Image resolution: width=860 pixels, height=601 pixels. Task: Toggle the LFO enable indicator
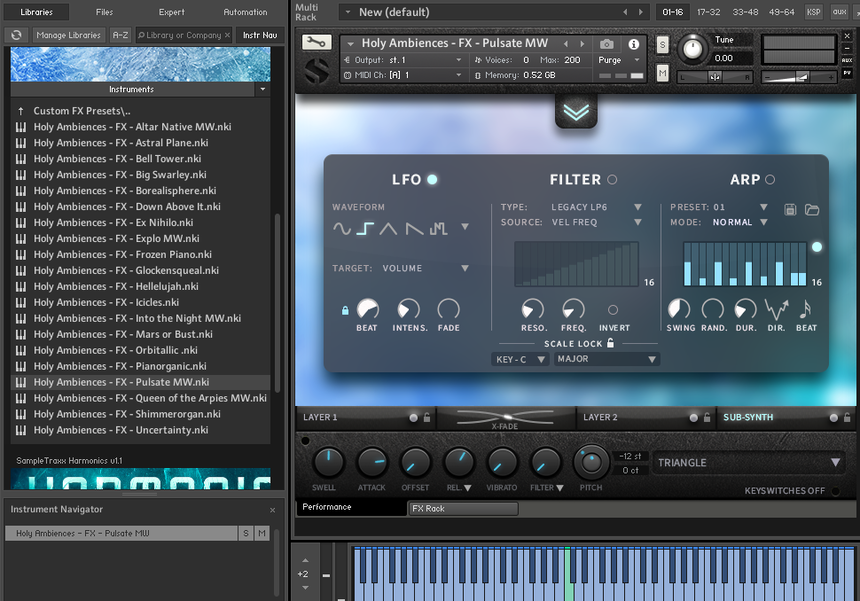pos(432,179)
